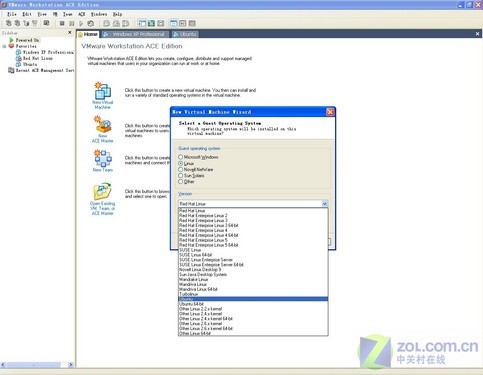This screenshot has width=483, height=375.
Task: Choose Novell Linux Desktop 9 from list
Action: (x=253, y=269)
